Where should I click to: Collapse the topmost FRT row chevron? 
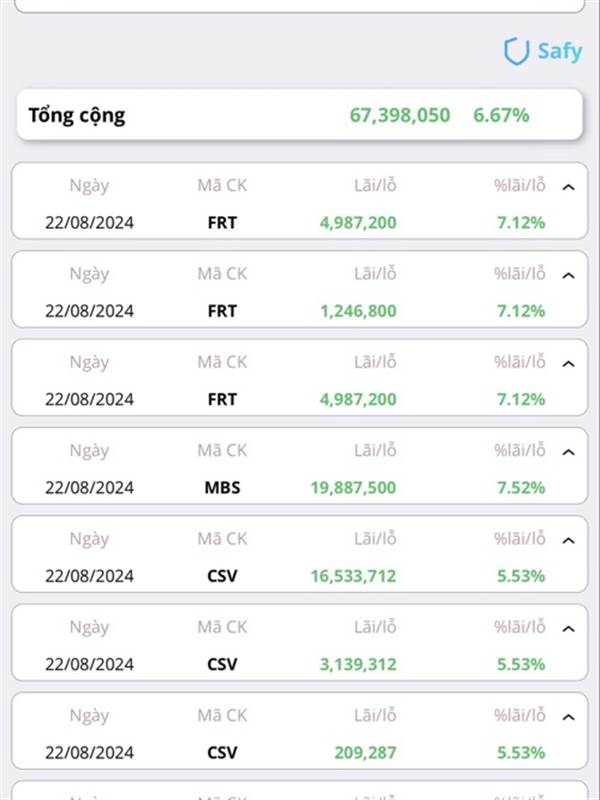point(569,187)
